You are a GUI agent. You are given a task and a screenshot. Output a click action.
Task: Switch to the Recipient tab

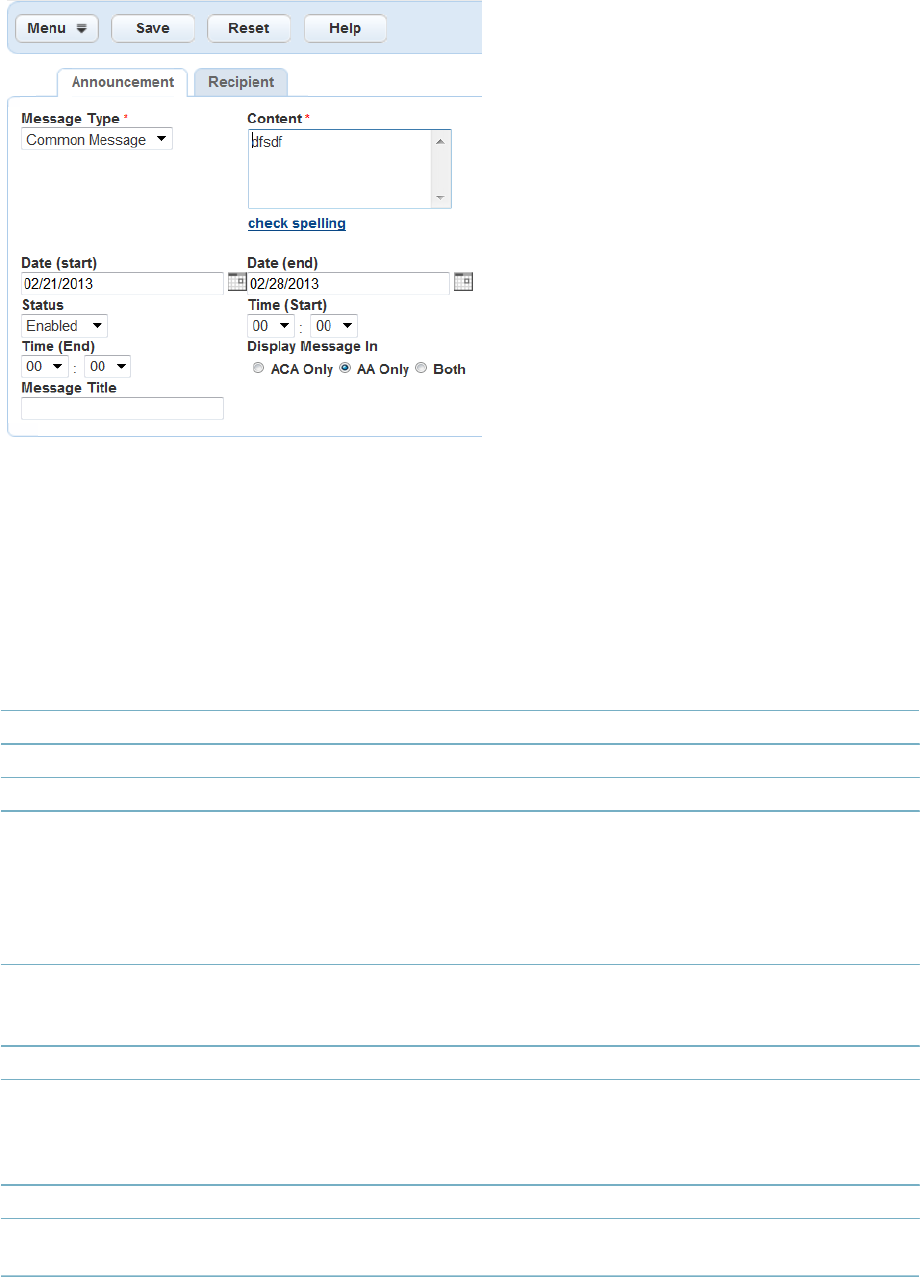click(241, 82)
